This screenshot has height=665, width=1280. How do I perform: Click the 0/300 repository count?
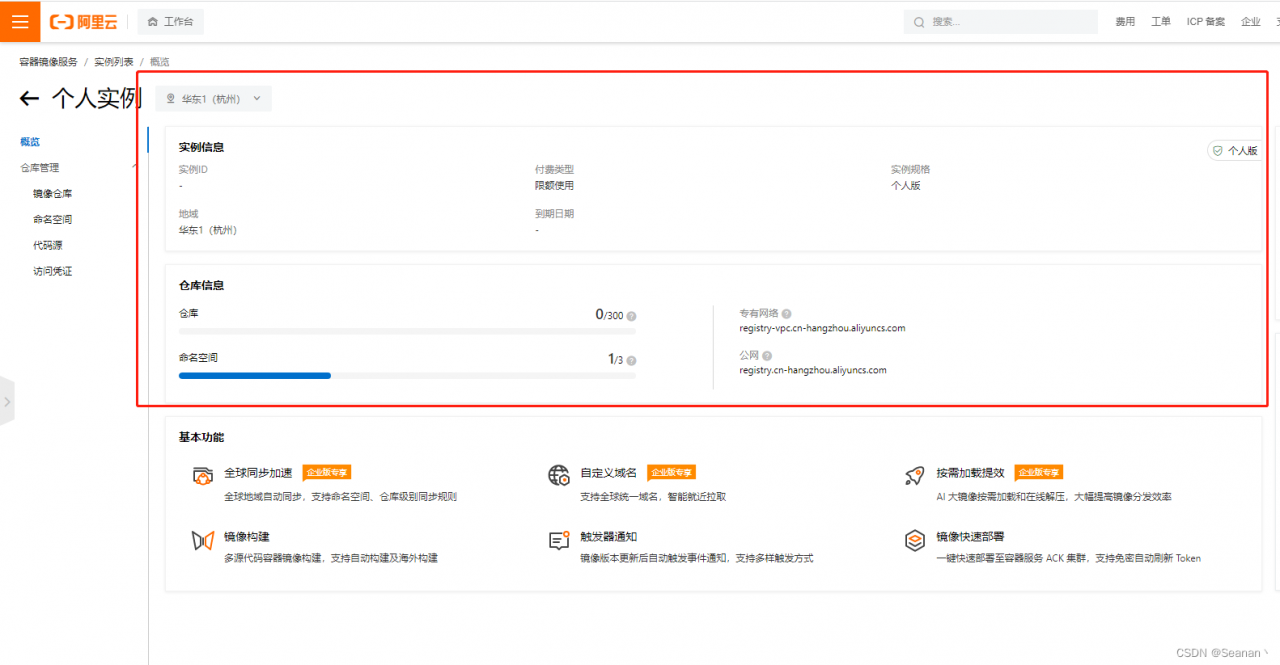click(609, 315)
